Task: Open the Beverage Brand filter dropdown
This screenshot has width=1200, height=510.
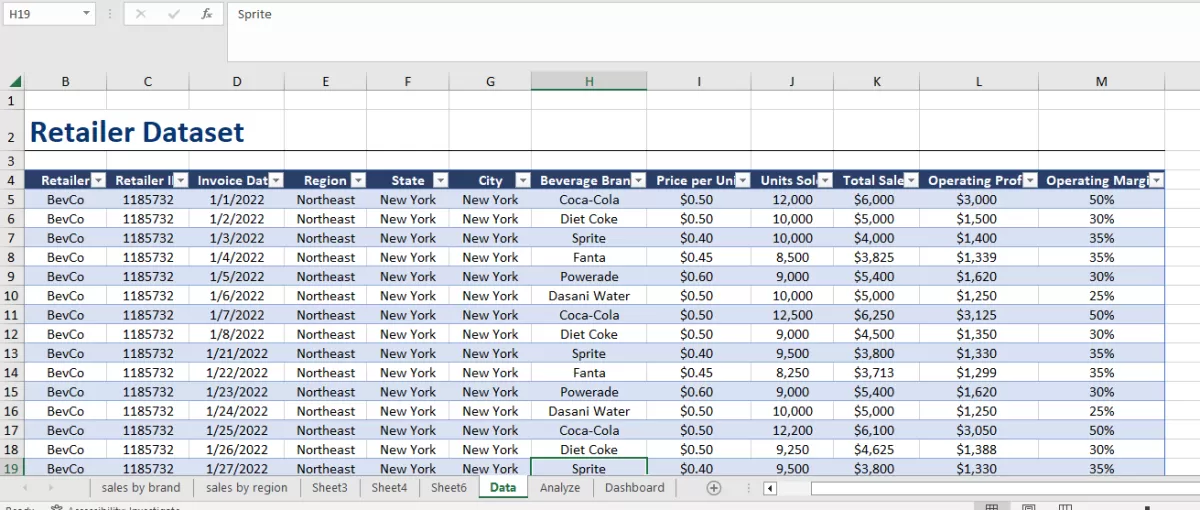Action: point(638,181)
